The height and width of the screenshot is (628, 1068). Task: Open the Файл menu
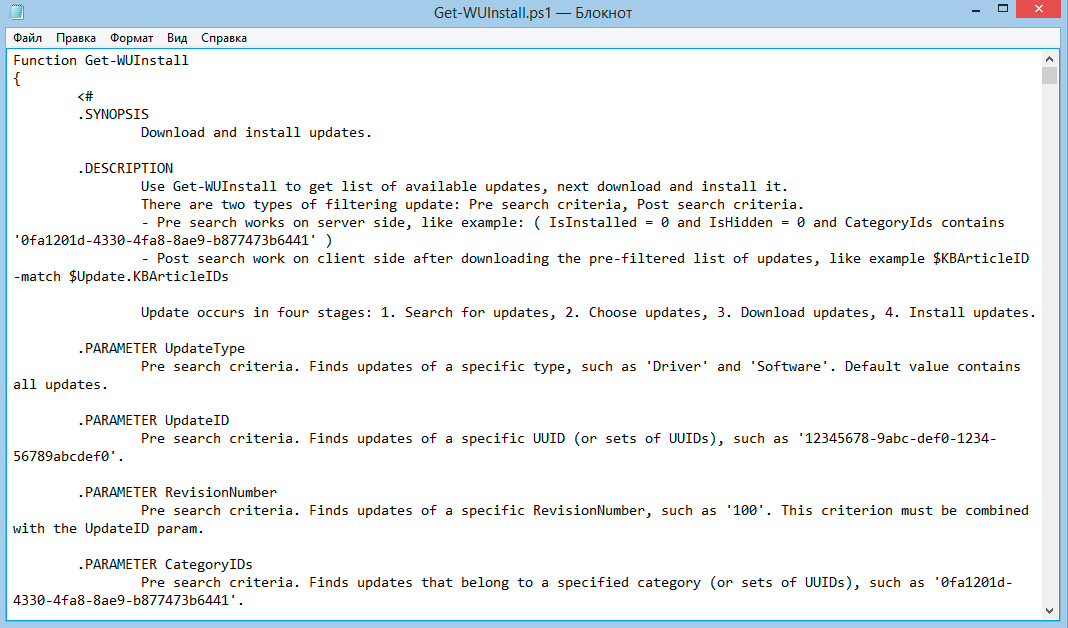pos(27,38)
